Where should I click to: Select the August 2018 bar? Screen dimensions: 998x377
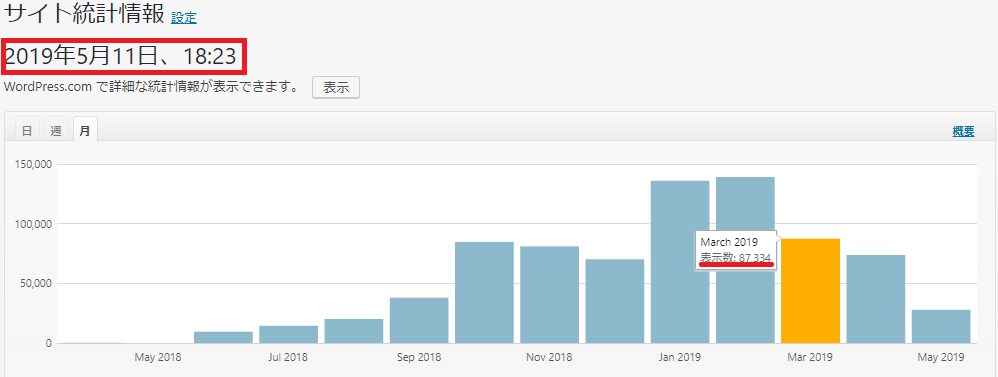pos(354,331)
